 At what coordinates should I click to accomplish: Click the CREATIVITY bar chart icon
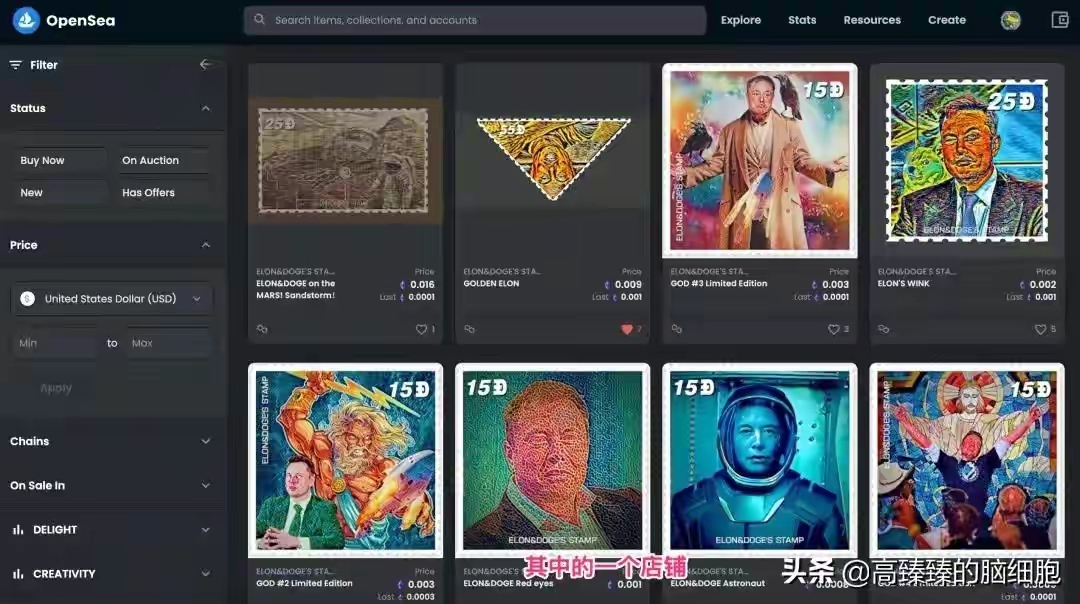click(x=18, y=574)
